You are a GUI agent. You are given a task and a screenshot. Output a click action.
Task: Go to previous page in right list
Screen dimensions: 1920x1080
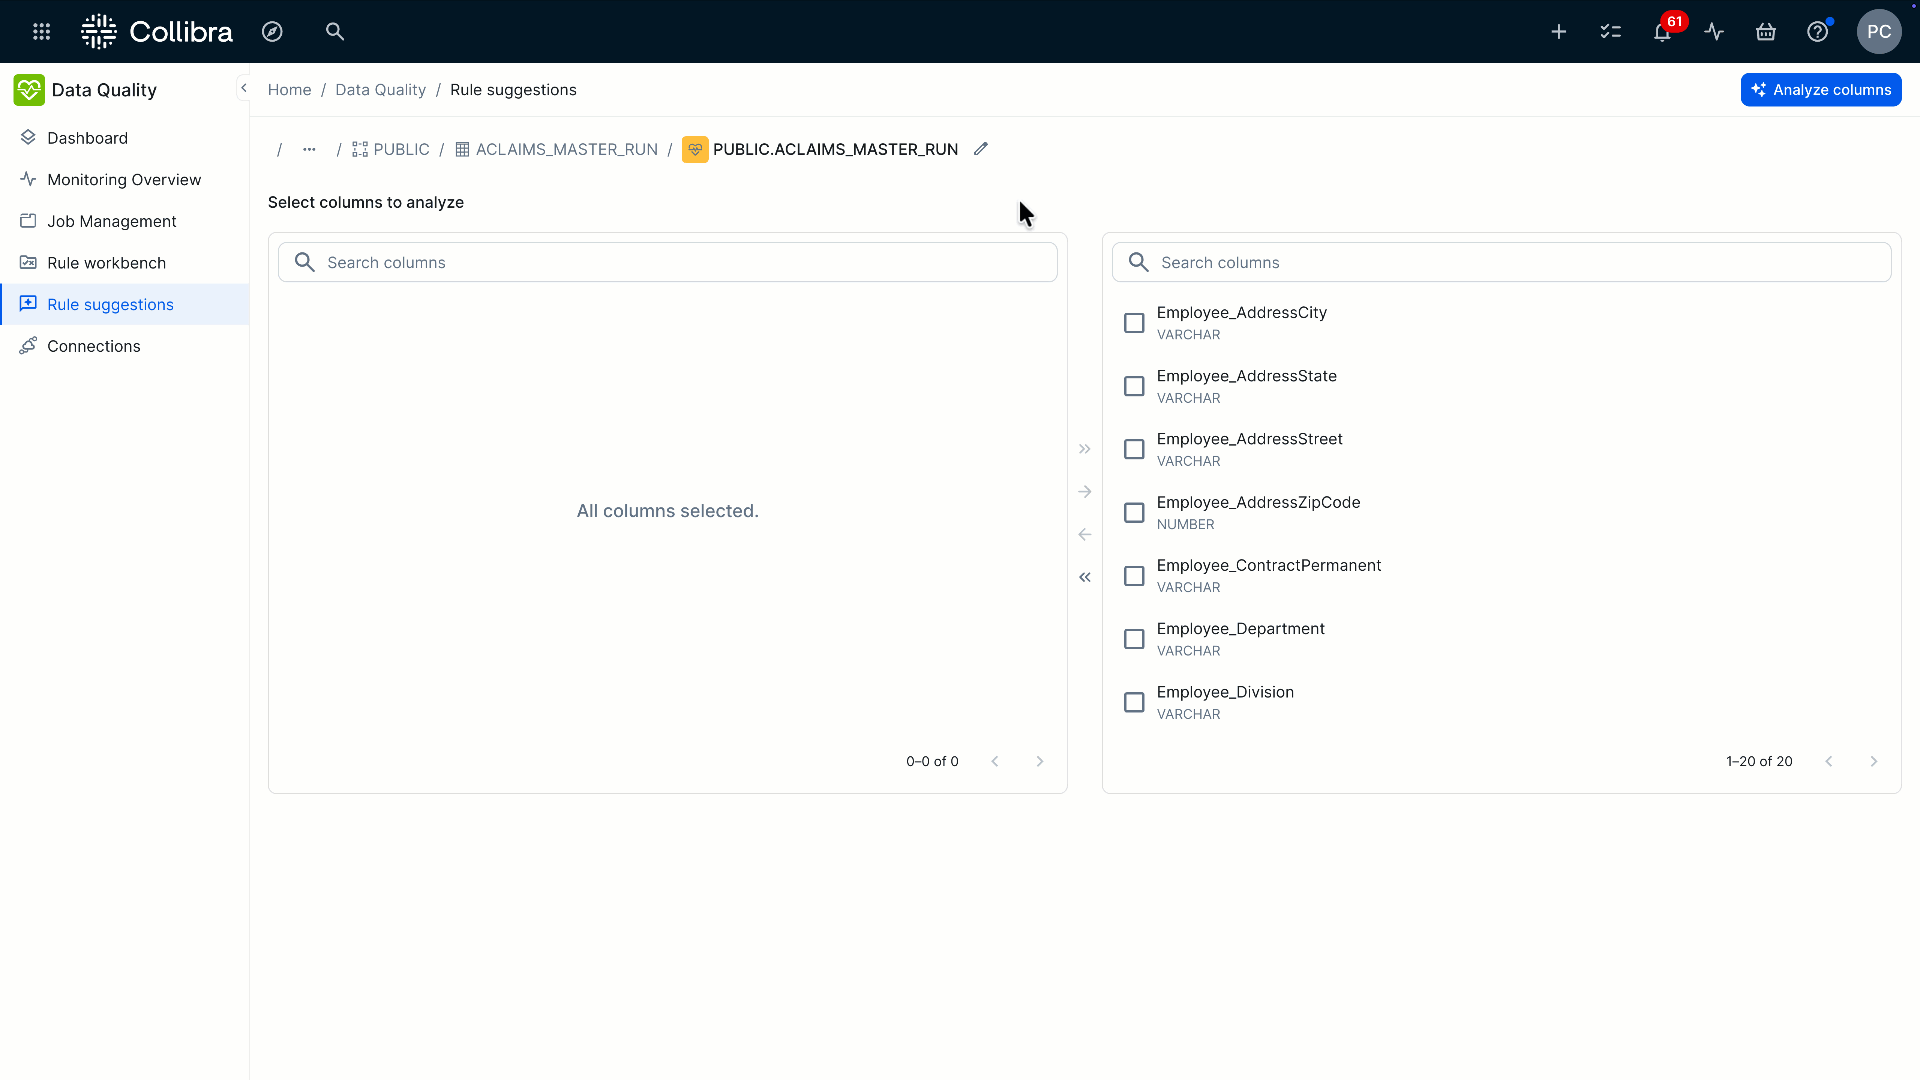point(1829,762)
